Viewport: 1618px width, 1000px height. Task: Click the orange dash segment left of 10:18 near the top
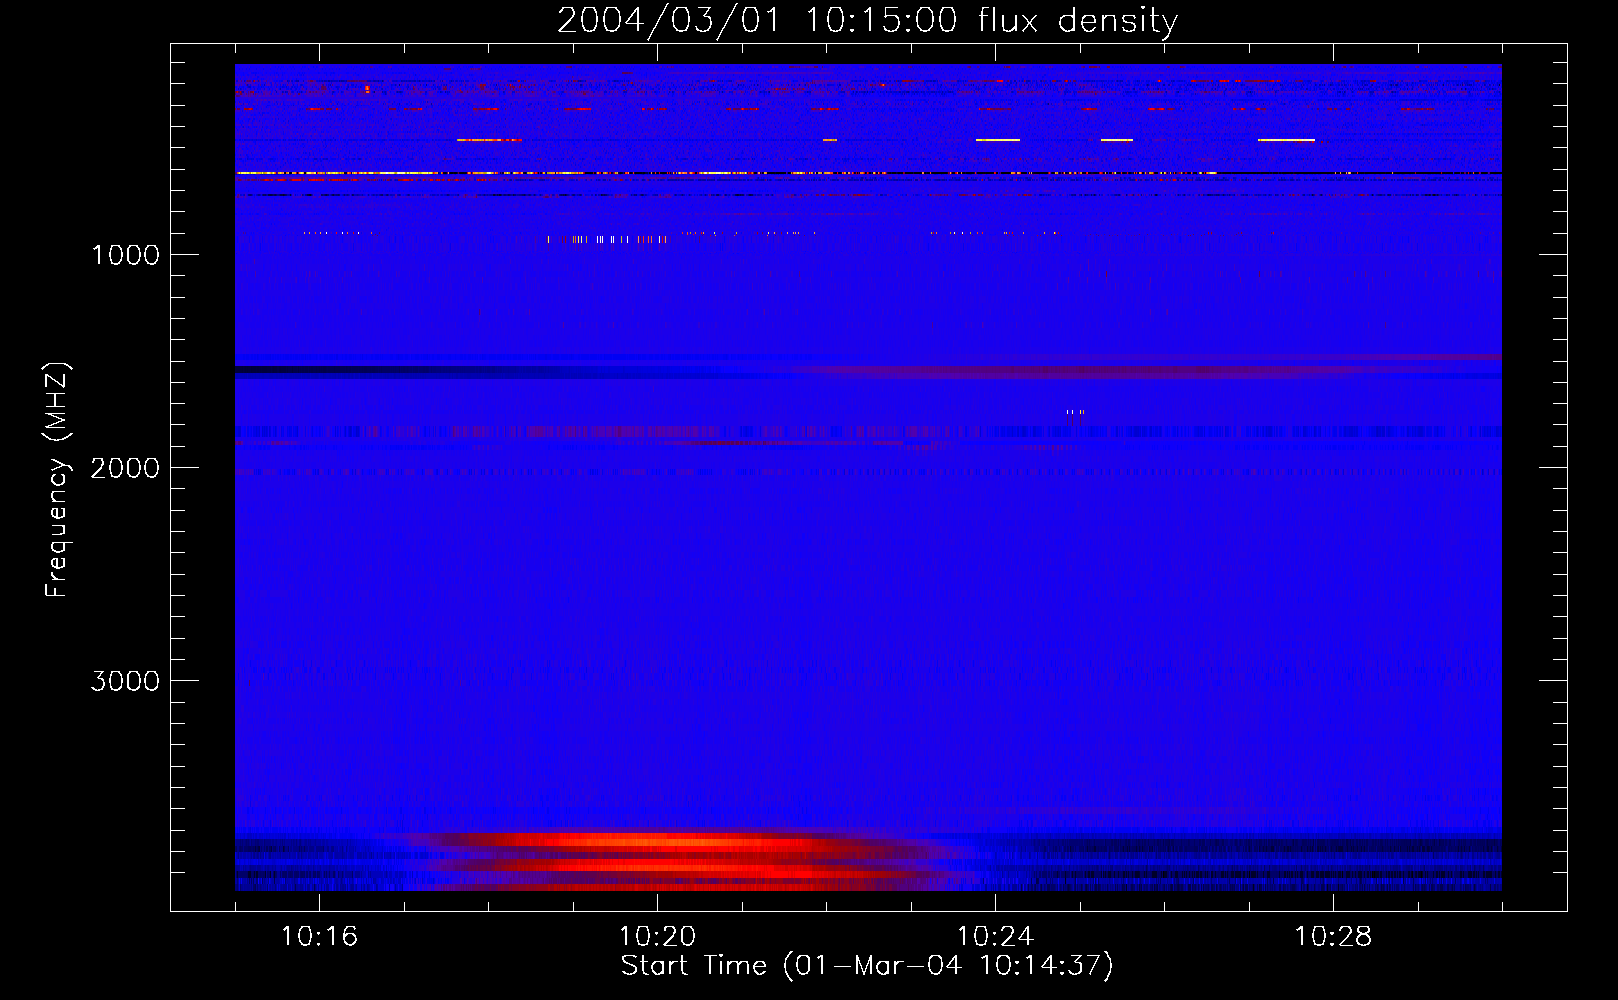(488, 140)
